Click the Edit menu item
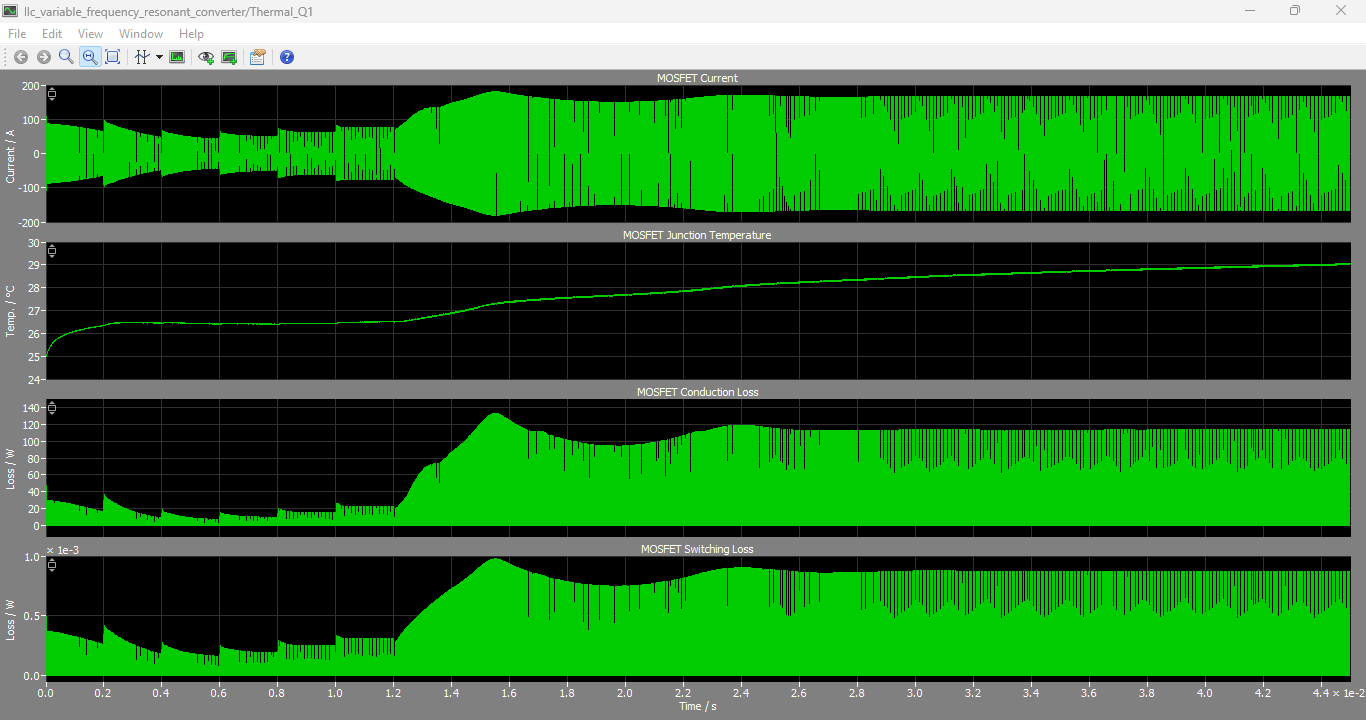Image resolution: width=1366 pixels, height=720 pixels. click(52, 34)
